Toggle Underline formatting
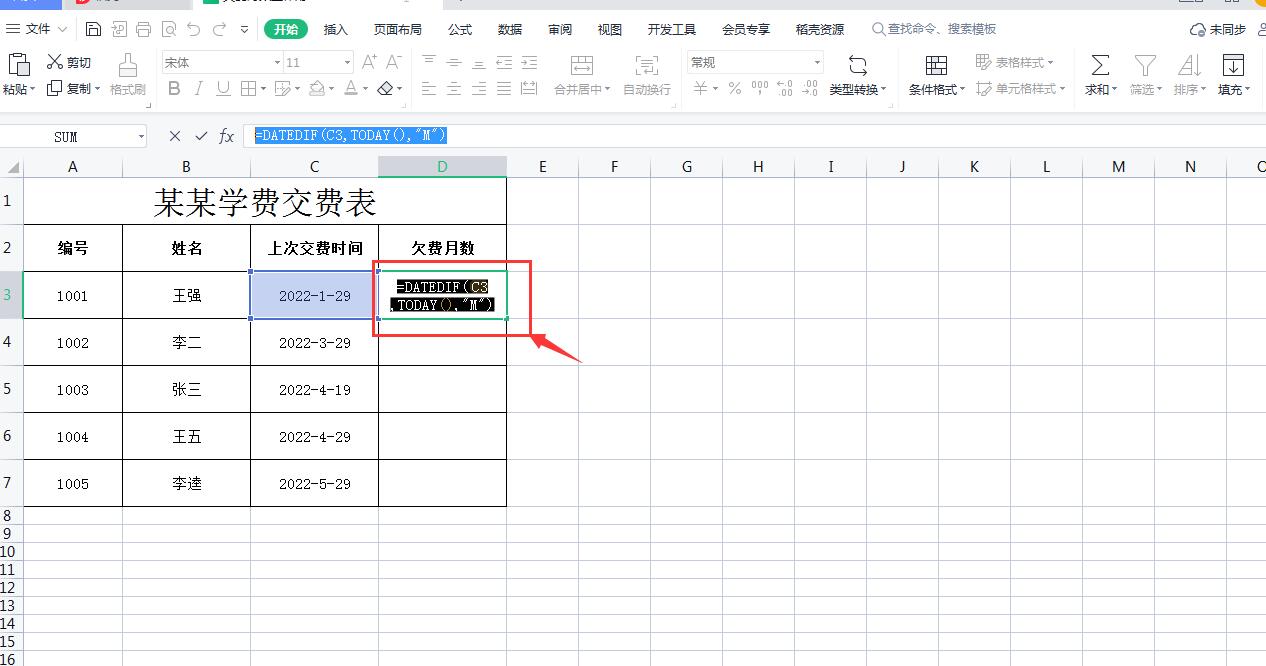The width and height of the screenshot is (1266, 666). (x=223, y=89)
